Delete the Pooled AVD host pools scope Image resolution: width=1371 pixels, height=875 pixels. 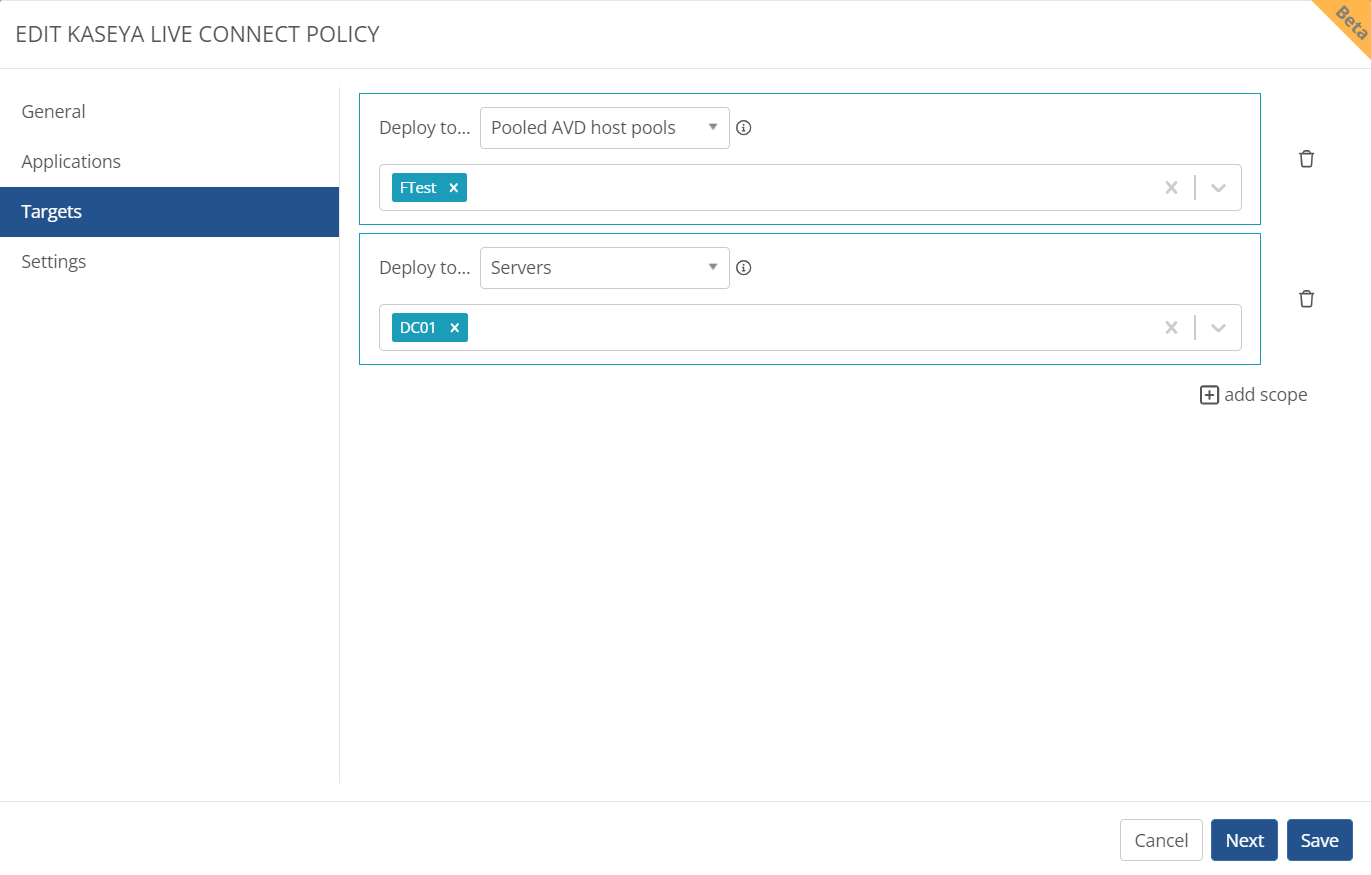click(x=1306, y=159)
